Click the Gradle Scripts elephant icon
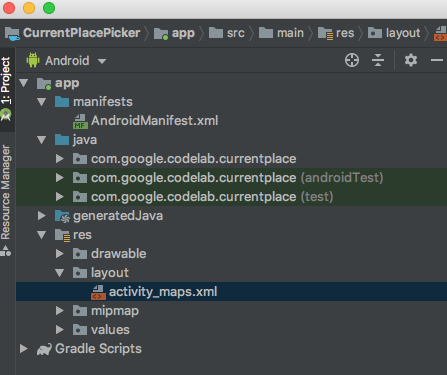The width and height of the screenshot is (447, 375). (x=44, y=349)
